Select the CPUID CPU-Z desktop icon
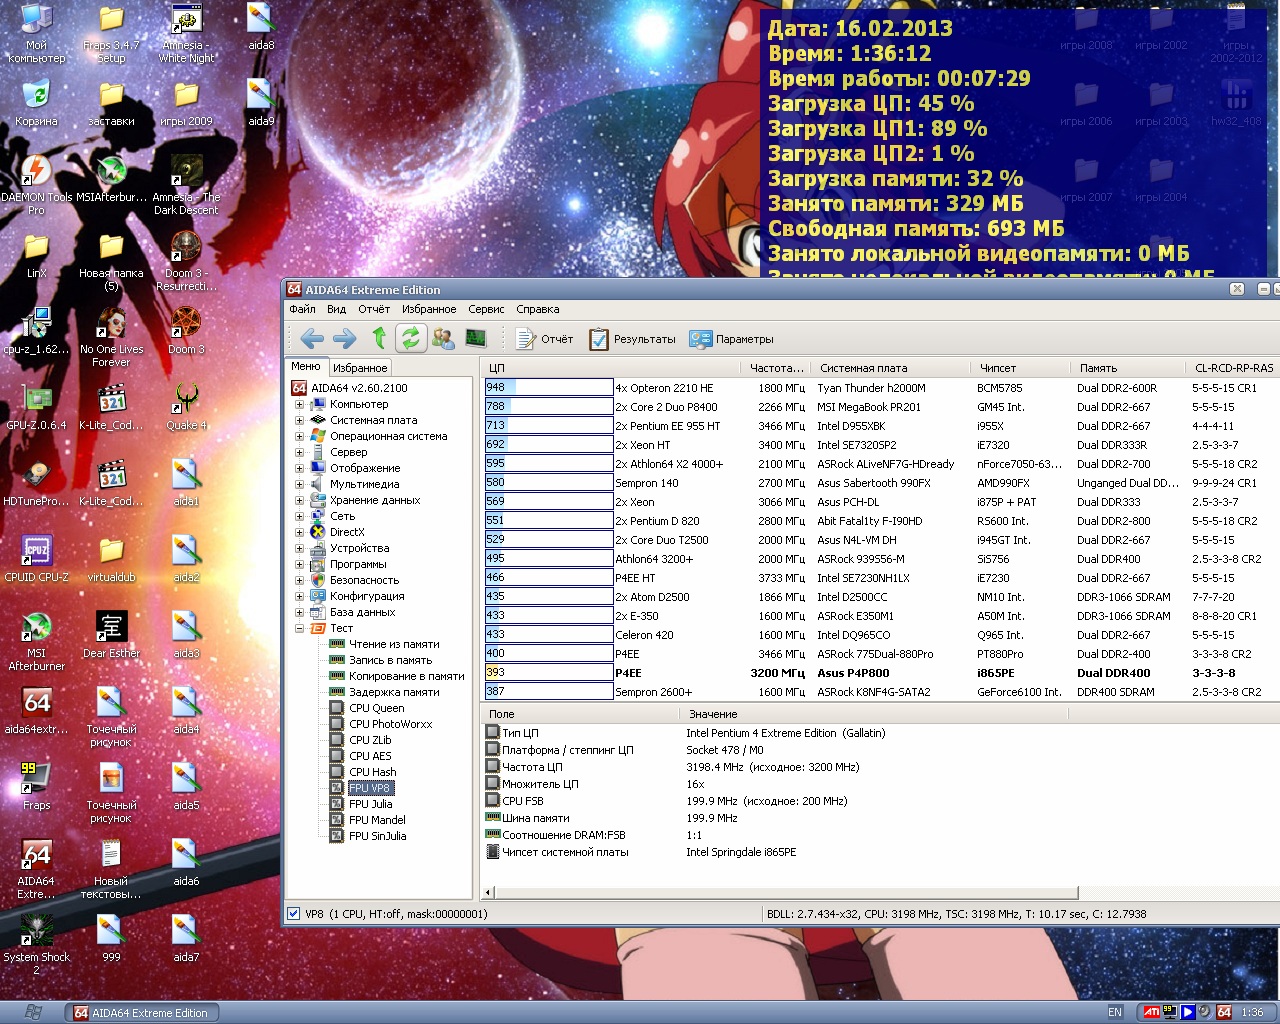This screenshot has height=1024, width=1280. pyautogui.click(x=36, y=559)
